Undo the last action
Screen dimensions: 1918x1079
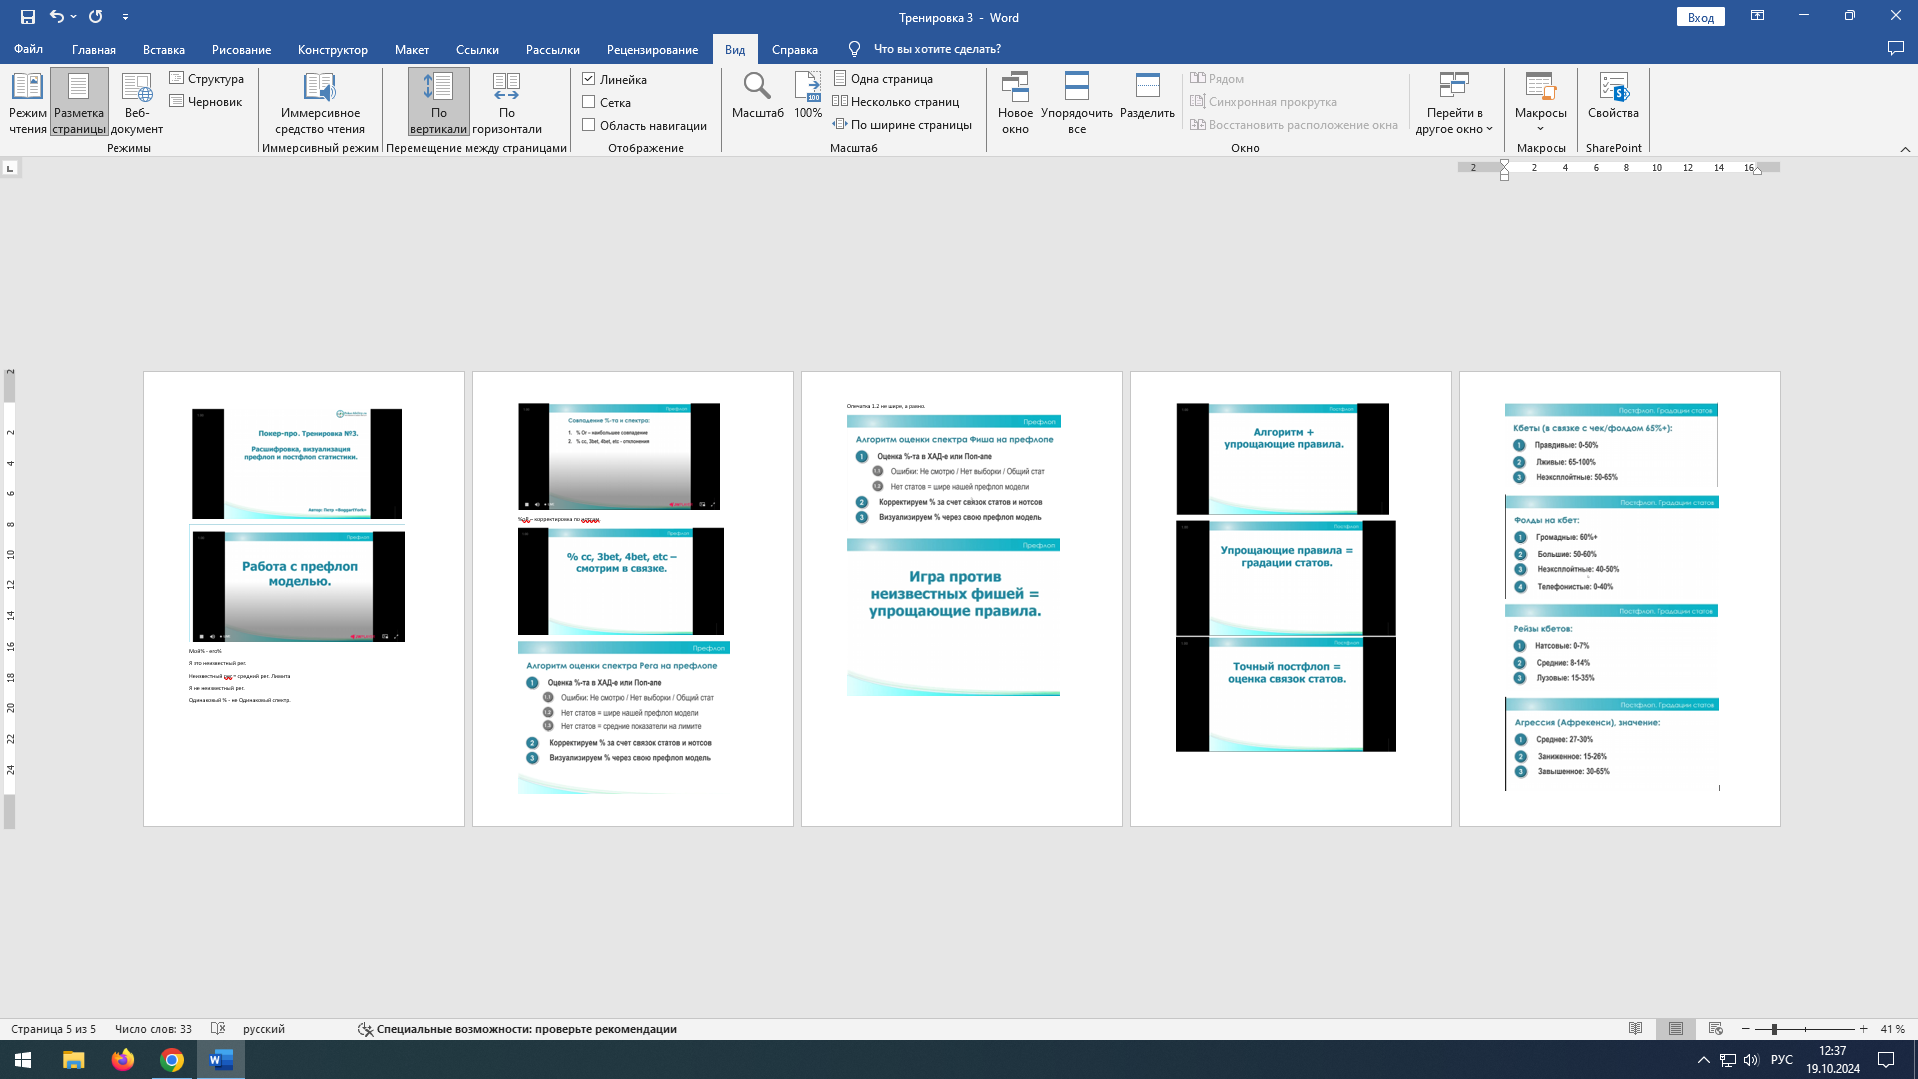(x=57, y=17)
